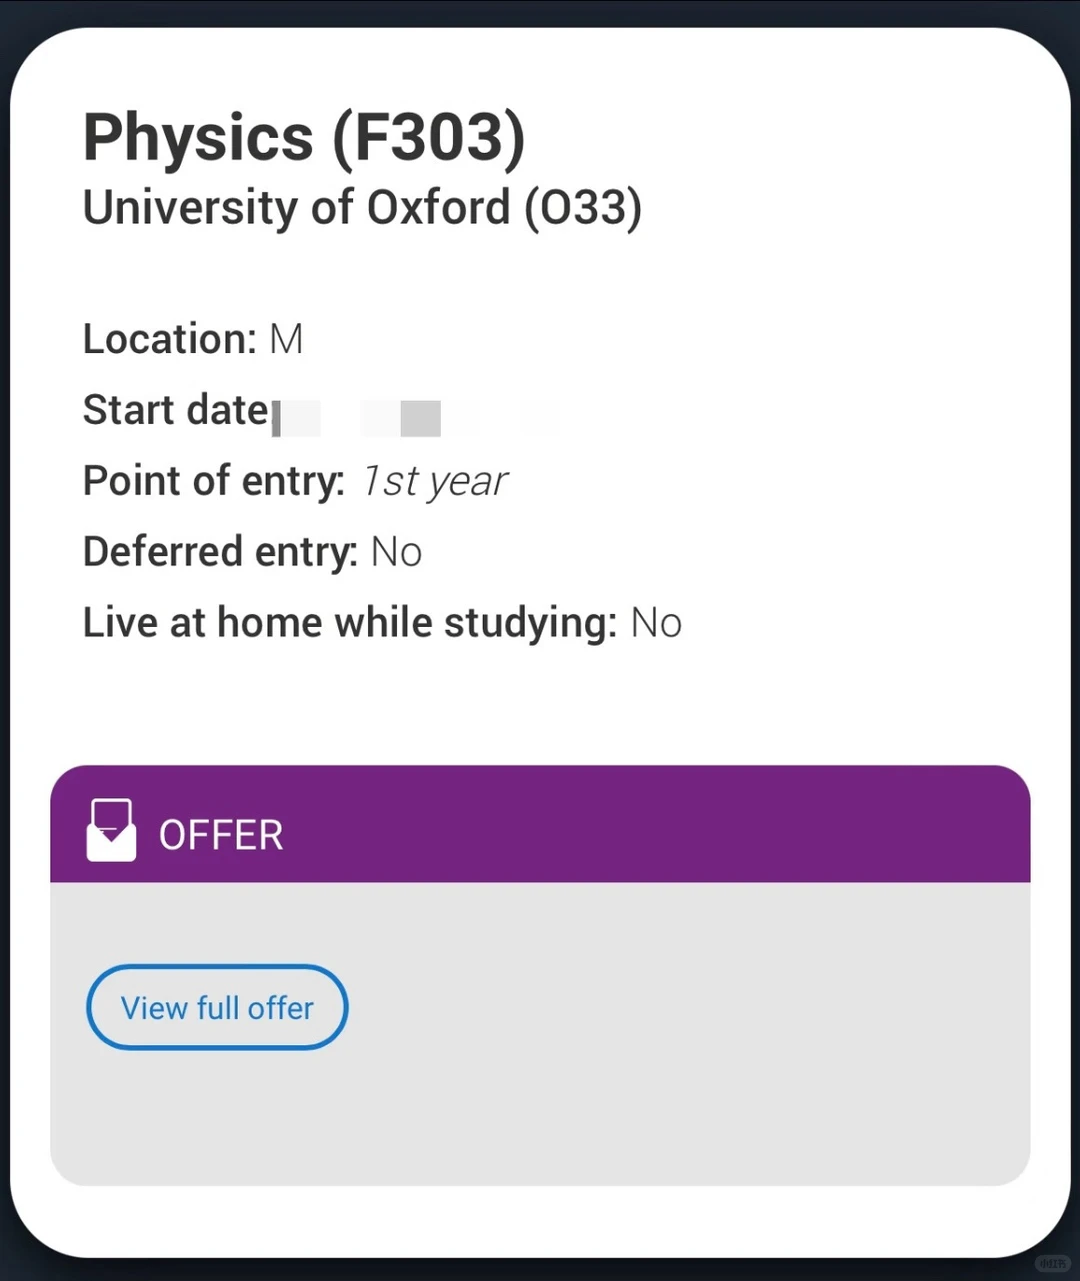Click Live at home while studying: No
This screenshot has height=1281, width=1080.
(x=382, y=623)
